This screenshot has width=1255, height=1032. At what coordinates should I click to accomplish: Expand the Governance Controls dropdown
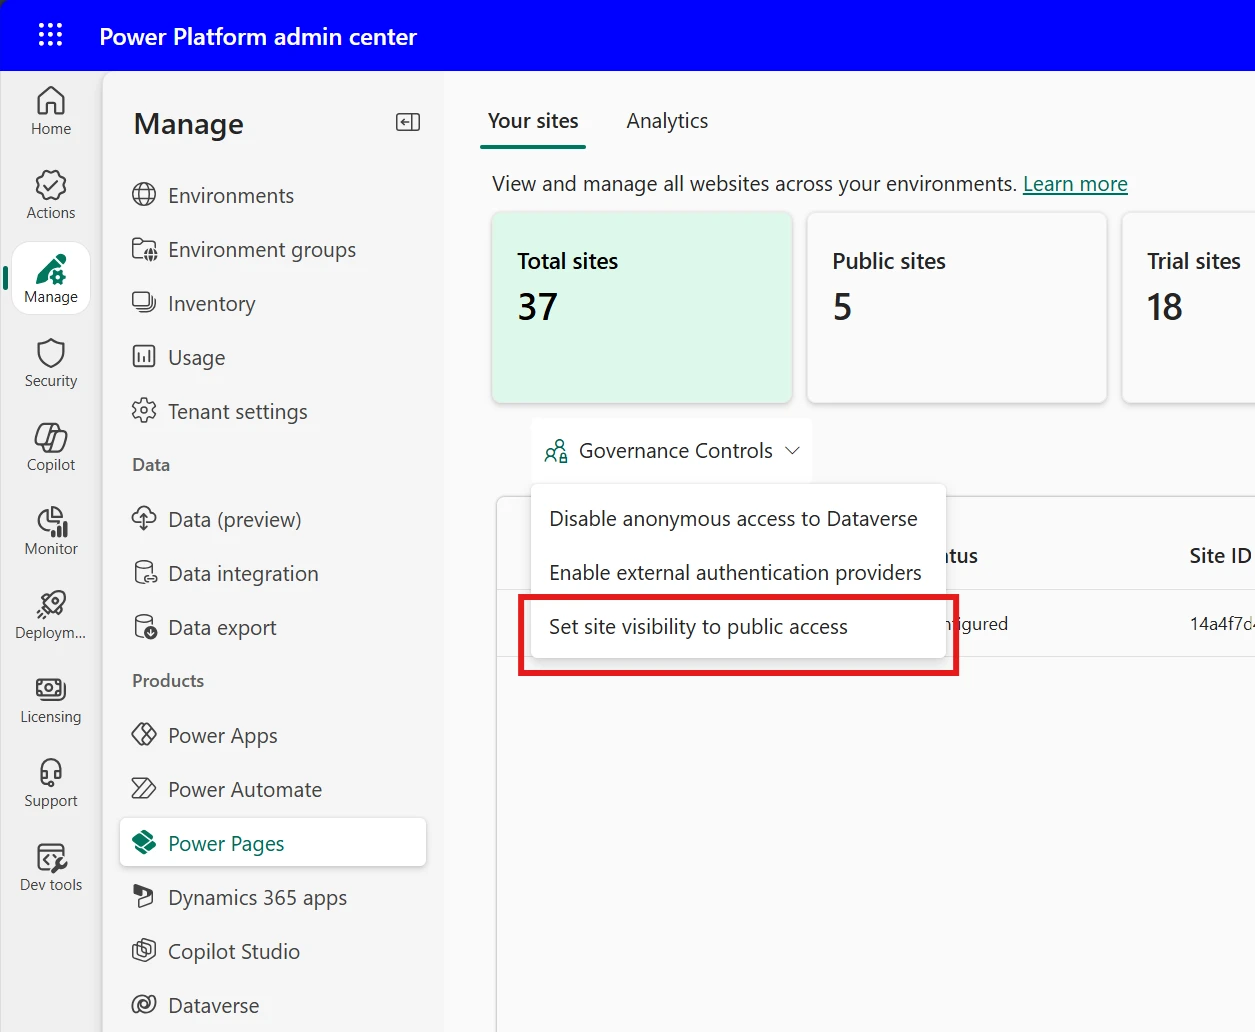pyautogui.click(x=673, y=451)
